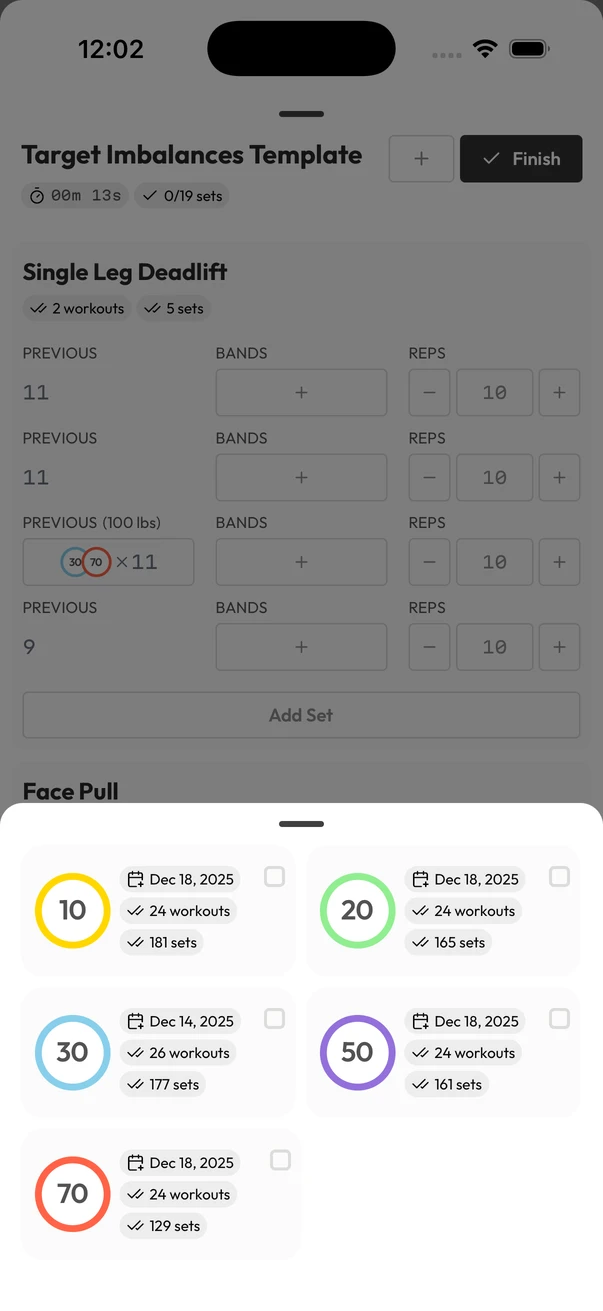603x1311 pixels.
Task: Enable the 30 band checkbox
Action: 274,1018
